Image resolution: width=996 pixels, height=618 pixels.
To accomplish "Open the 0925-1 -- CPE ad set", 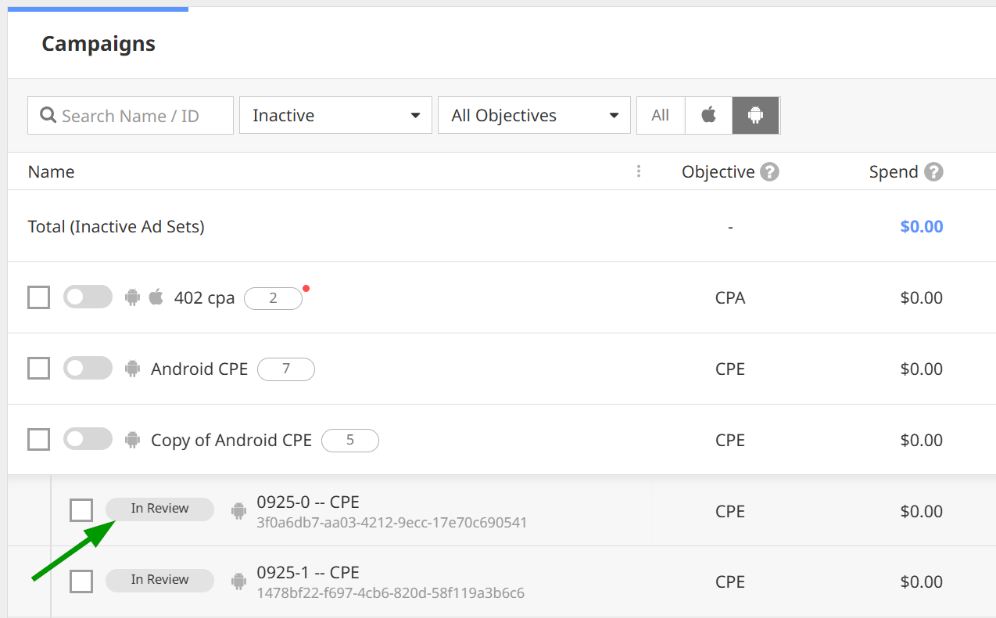I will (x=307, y=573).
